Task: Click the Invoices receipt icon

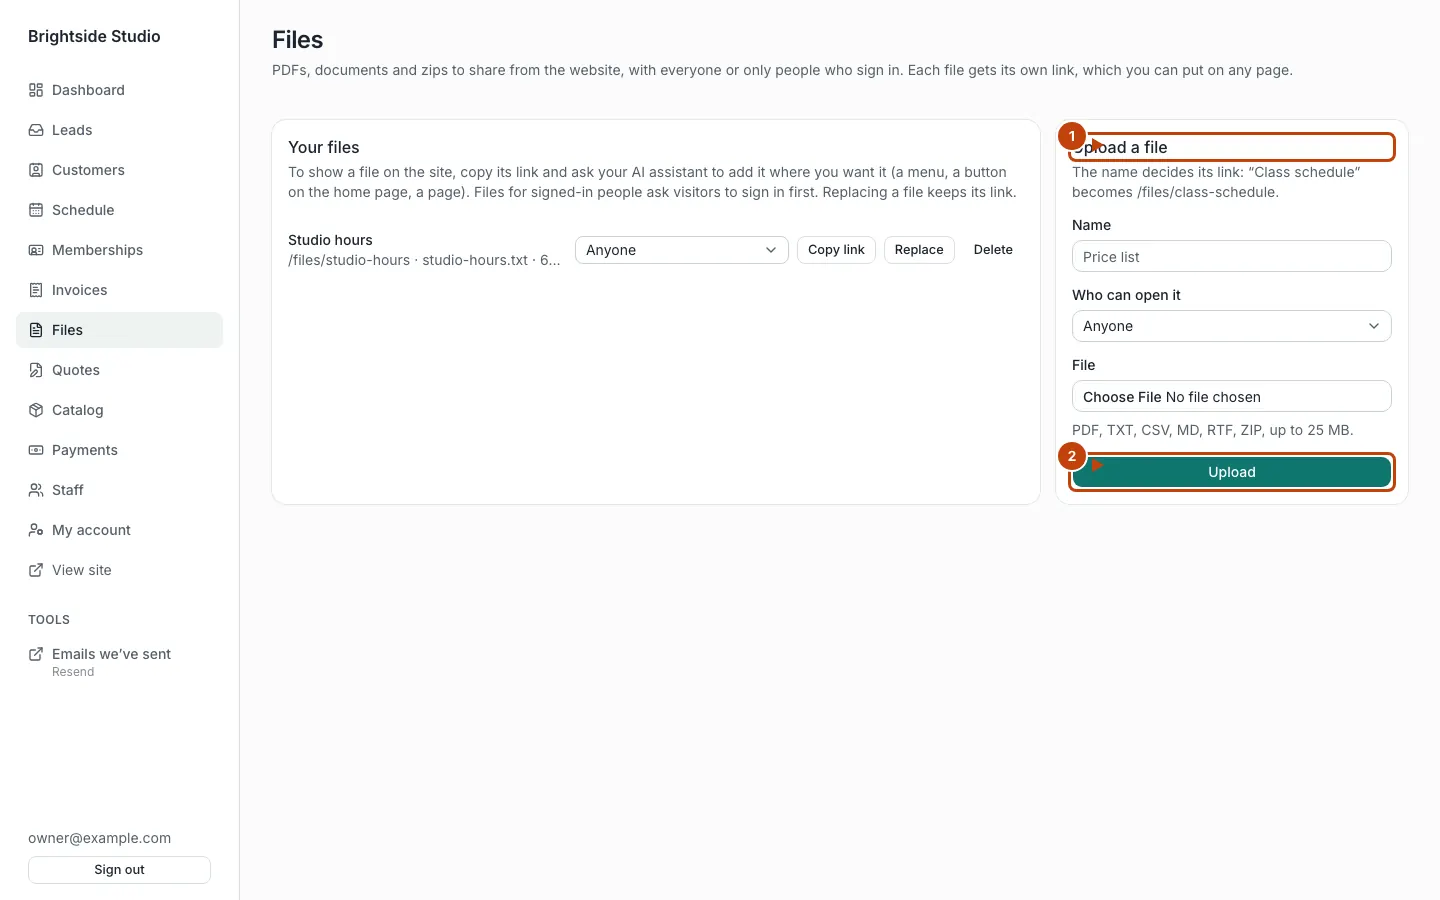Action: [36, 290]
